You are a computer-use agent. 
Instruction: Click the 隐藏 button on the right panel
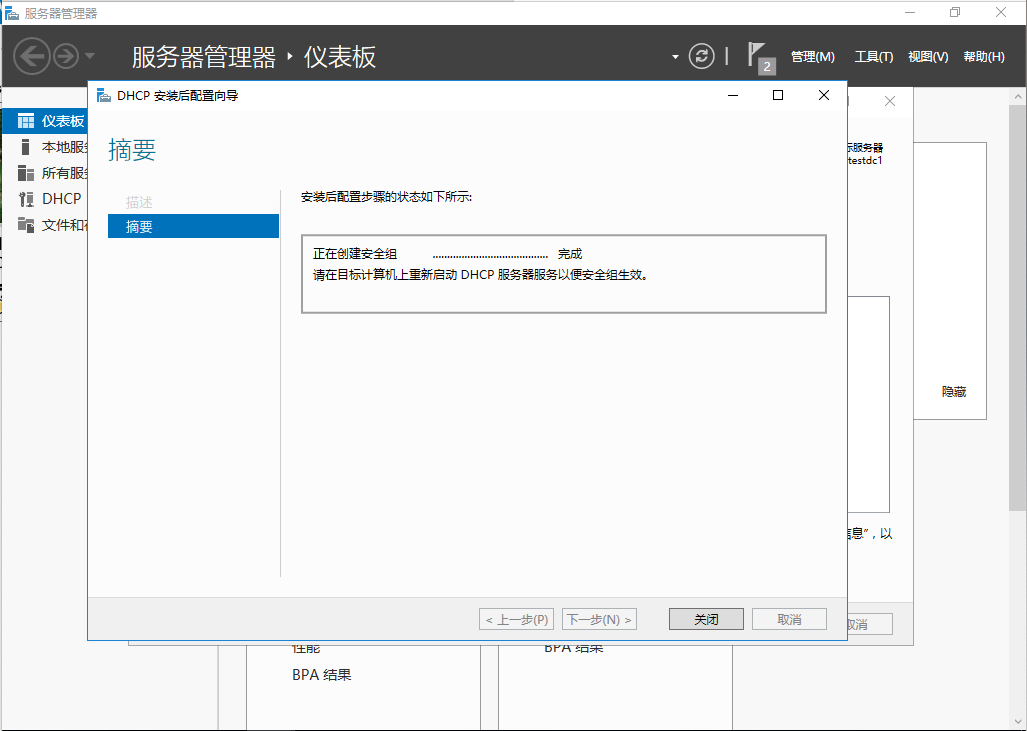952,391
